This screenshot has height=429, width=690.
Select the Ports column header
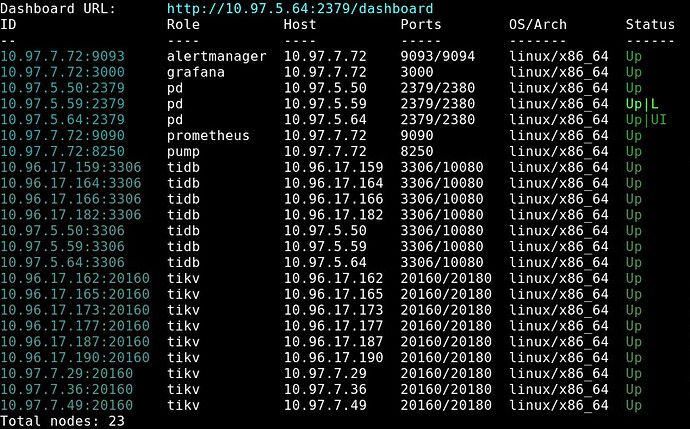pos(420,23)
